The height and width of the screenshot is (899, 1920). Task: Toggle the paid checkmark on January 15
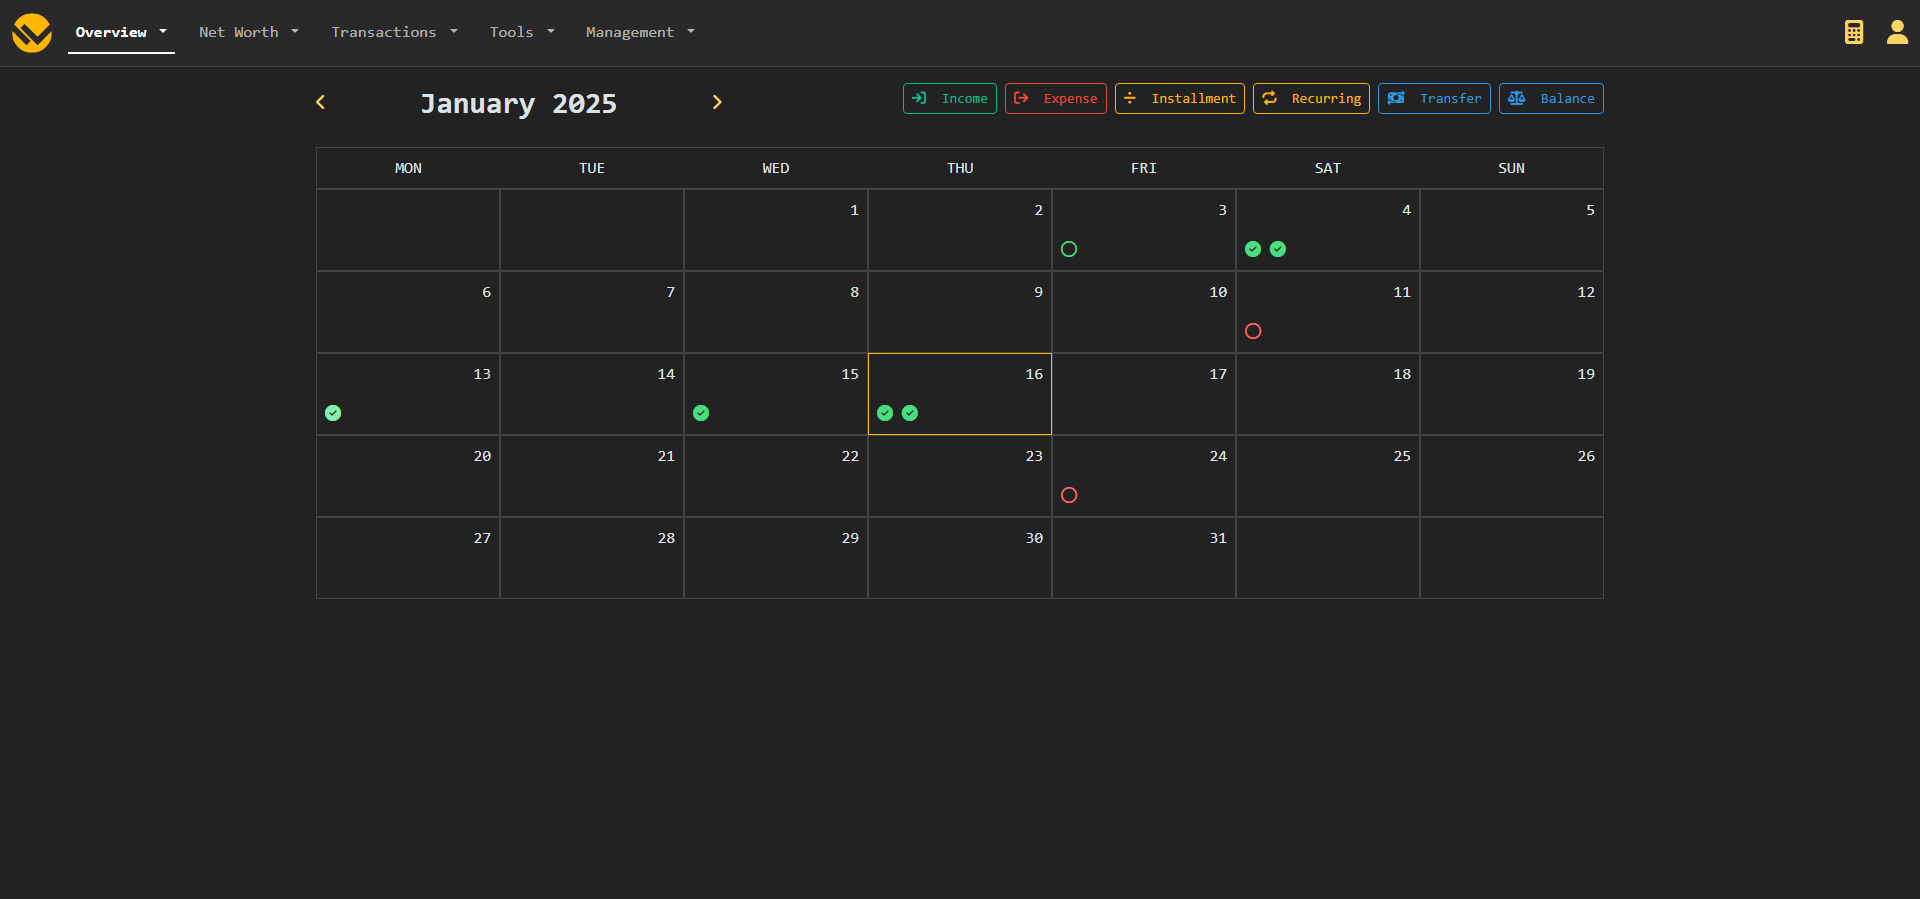pos(701,413)
